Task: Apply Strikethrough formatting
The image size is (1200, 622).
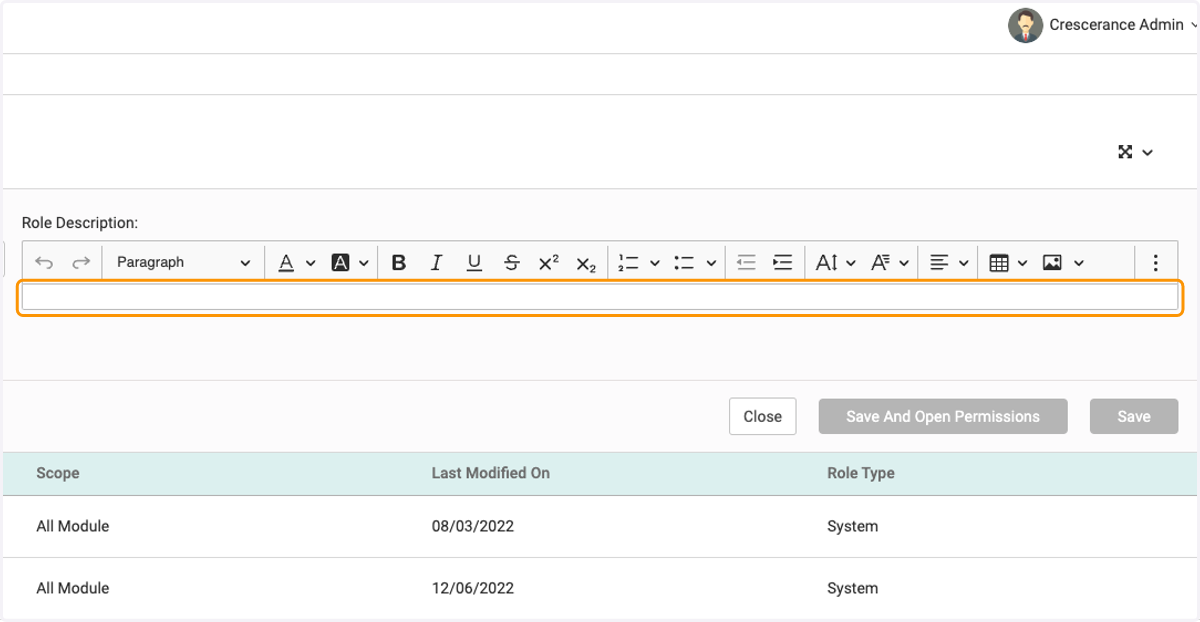Action: coord(512,262)
